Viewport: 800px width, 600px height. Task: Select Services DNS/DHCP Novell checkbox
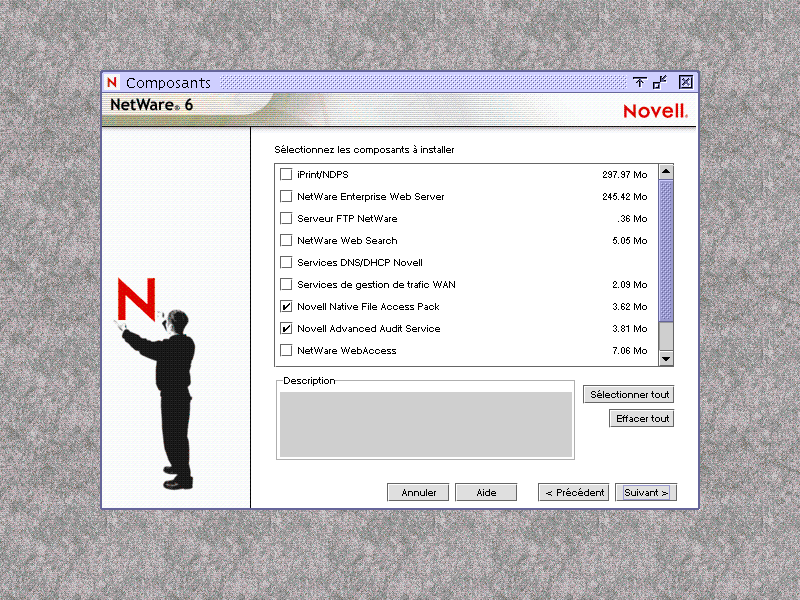[x=286, y=263]
